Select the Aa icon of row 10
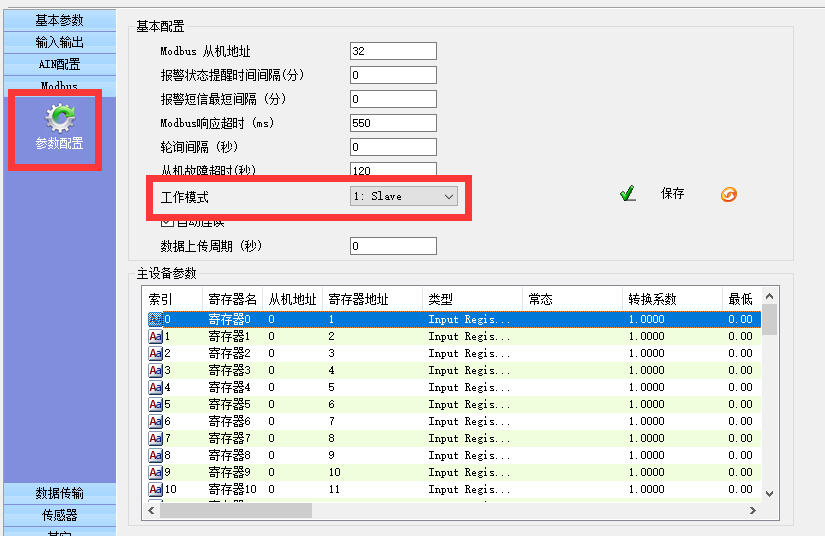The image size is (825, 536). coord(156,490)
